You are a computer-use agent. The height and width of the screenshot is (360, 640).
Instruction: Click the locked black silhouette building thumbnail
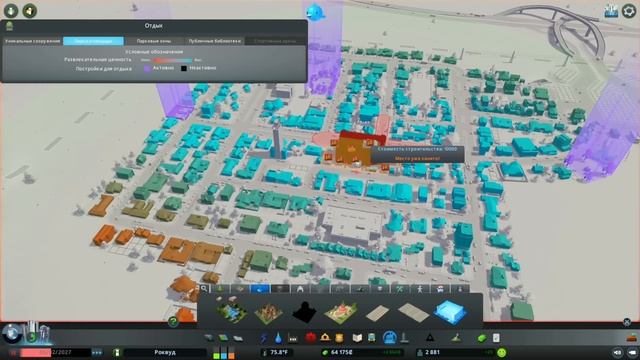(x=304, y=312)
